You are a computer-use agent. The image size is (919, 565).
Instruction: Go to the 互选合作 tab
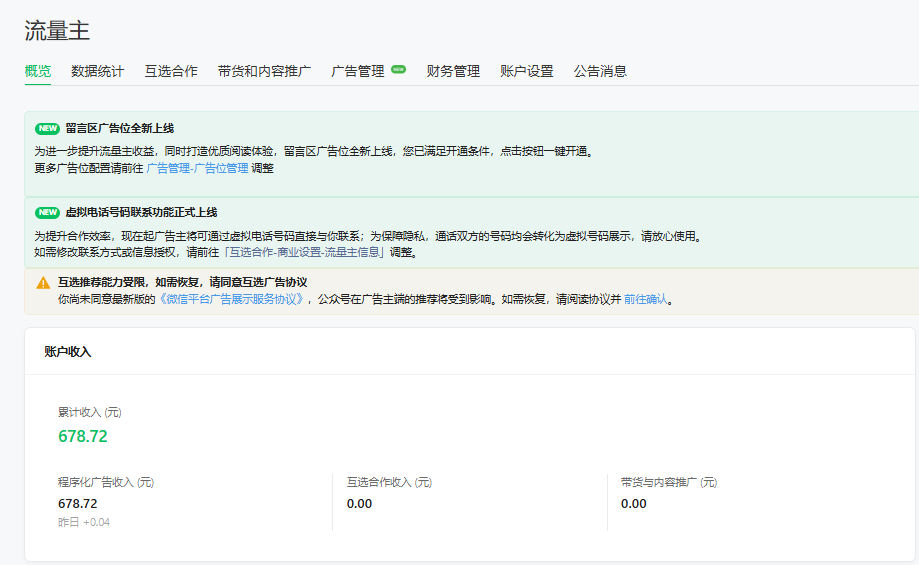[x=171, y=71]
